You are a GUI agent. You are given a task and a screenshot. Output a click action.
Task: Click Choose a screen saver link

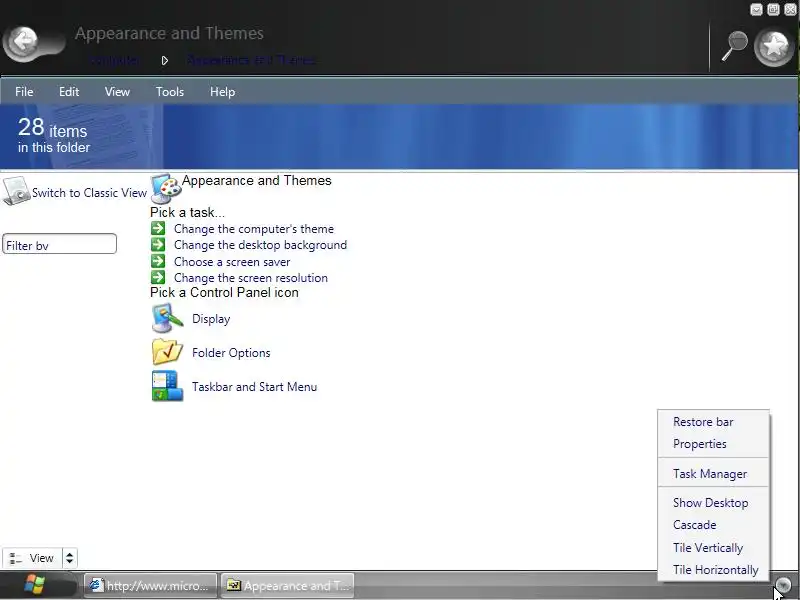(x=232, y=262)
